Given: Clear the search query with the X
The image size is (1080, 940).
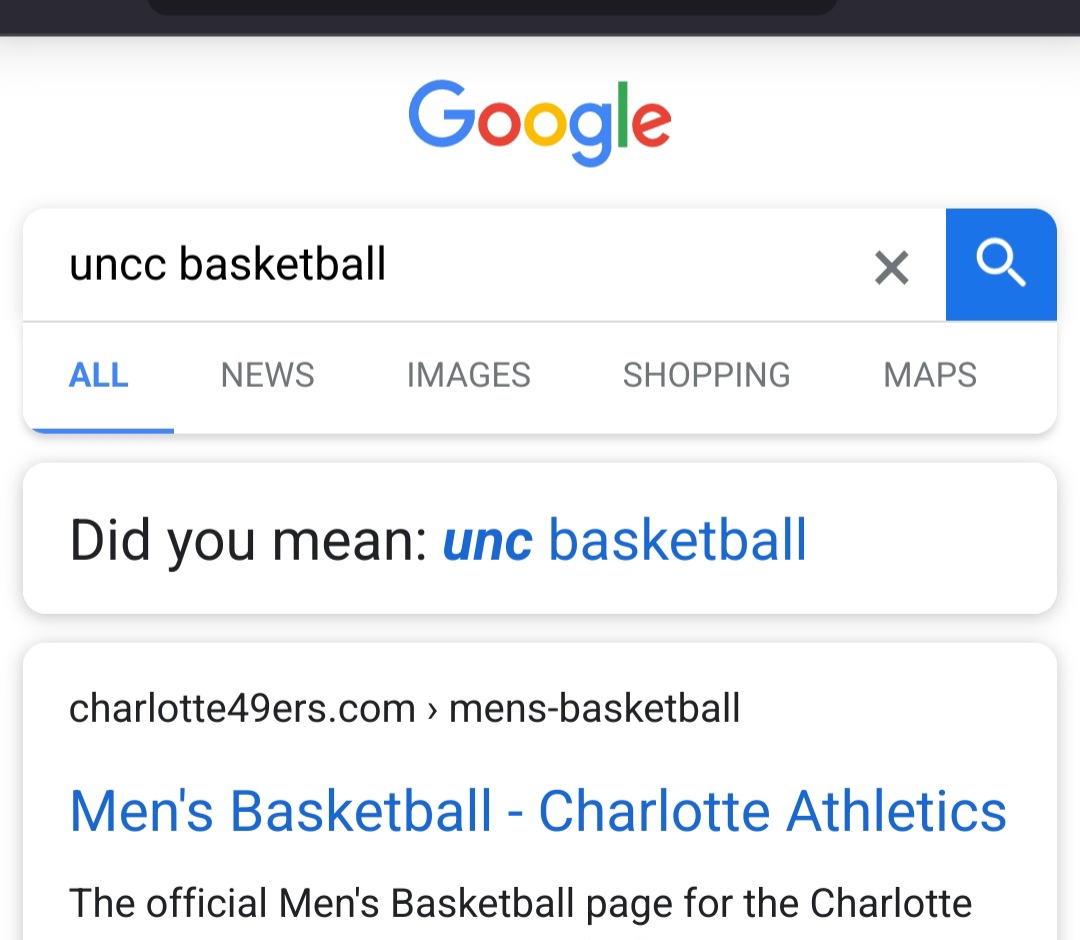Looking at the screenshot, I should [891, 267].
